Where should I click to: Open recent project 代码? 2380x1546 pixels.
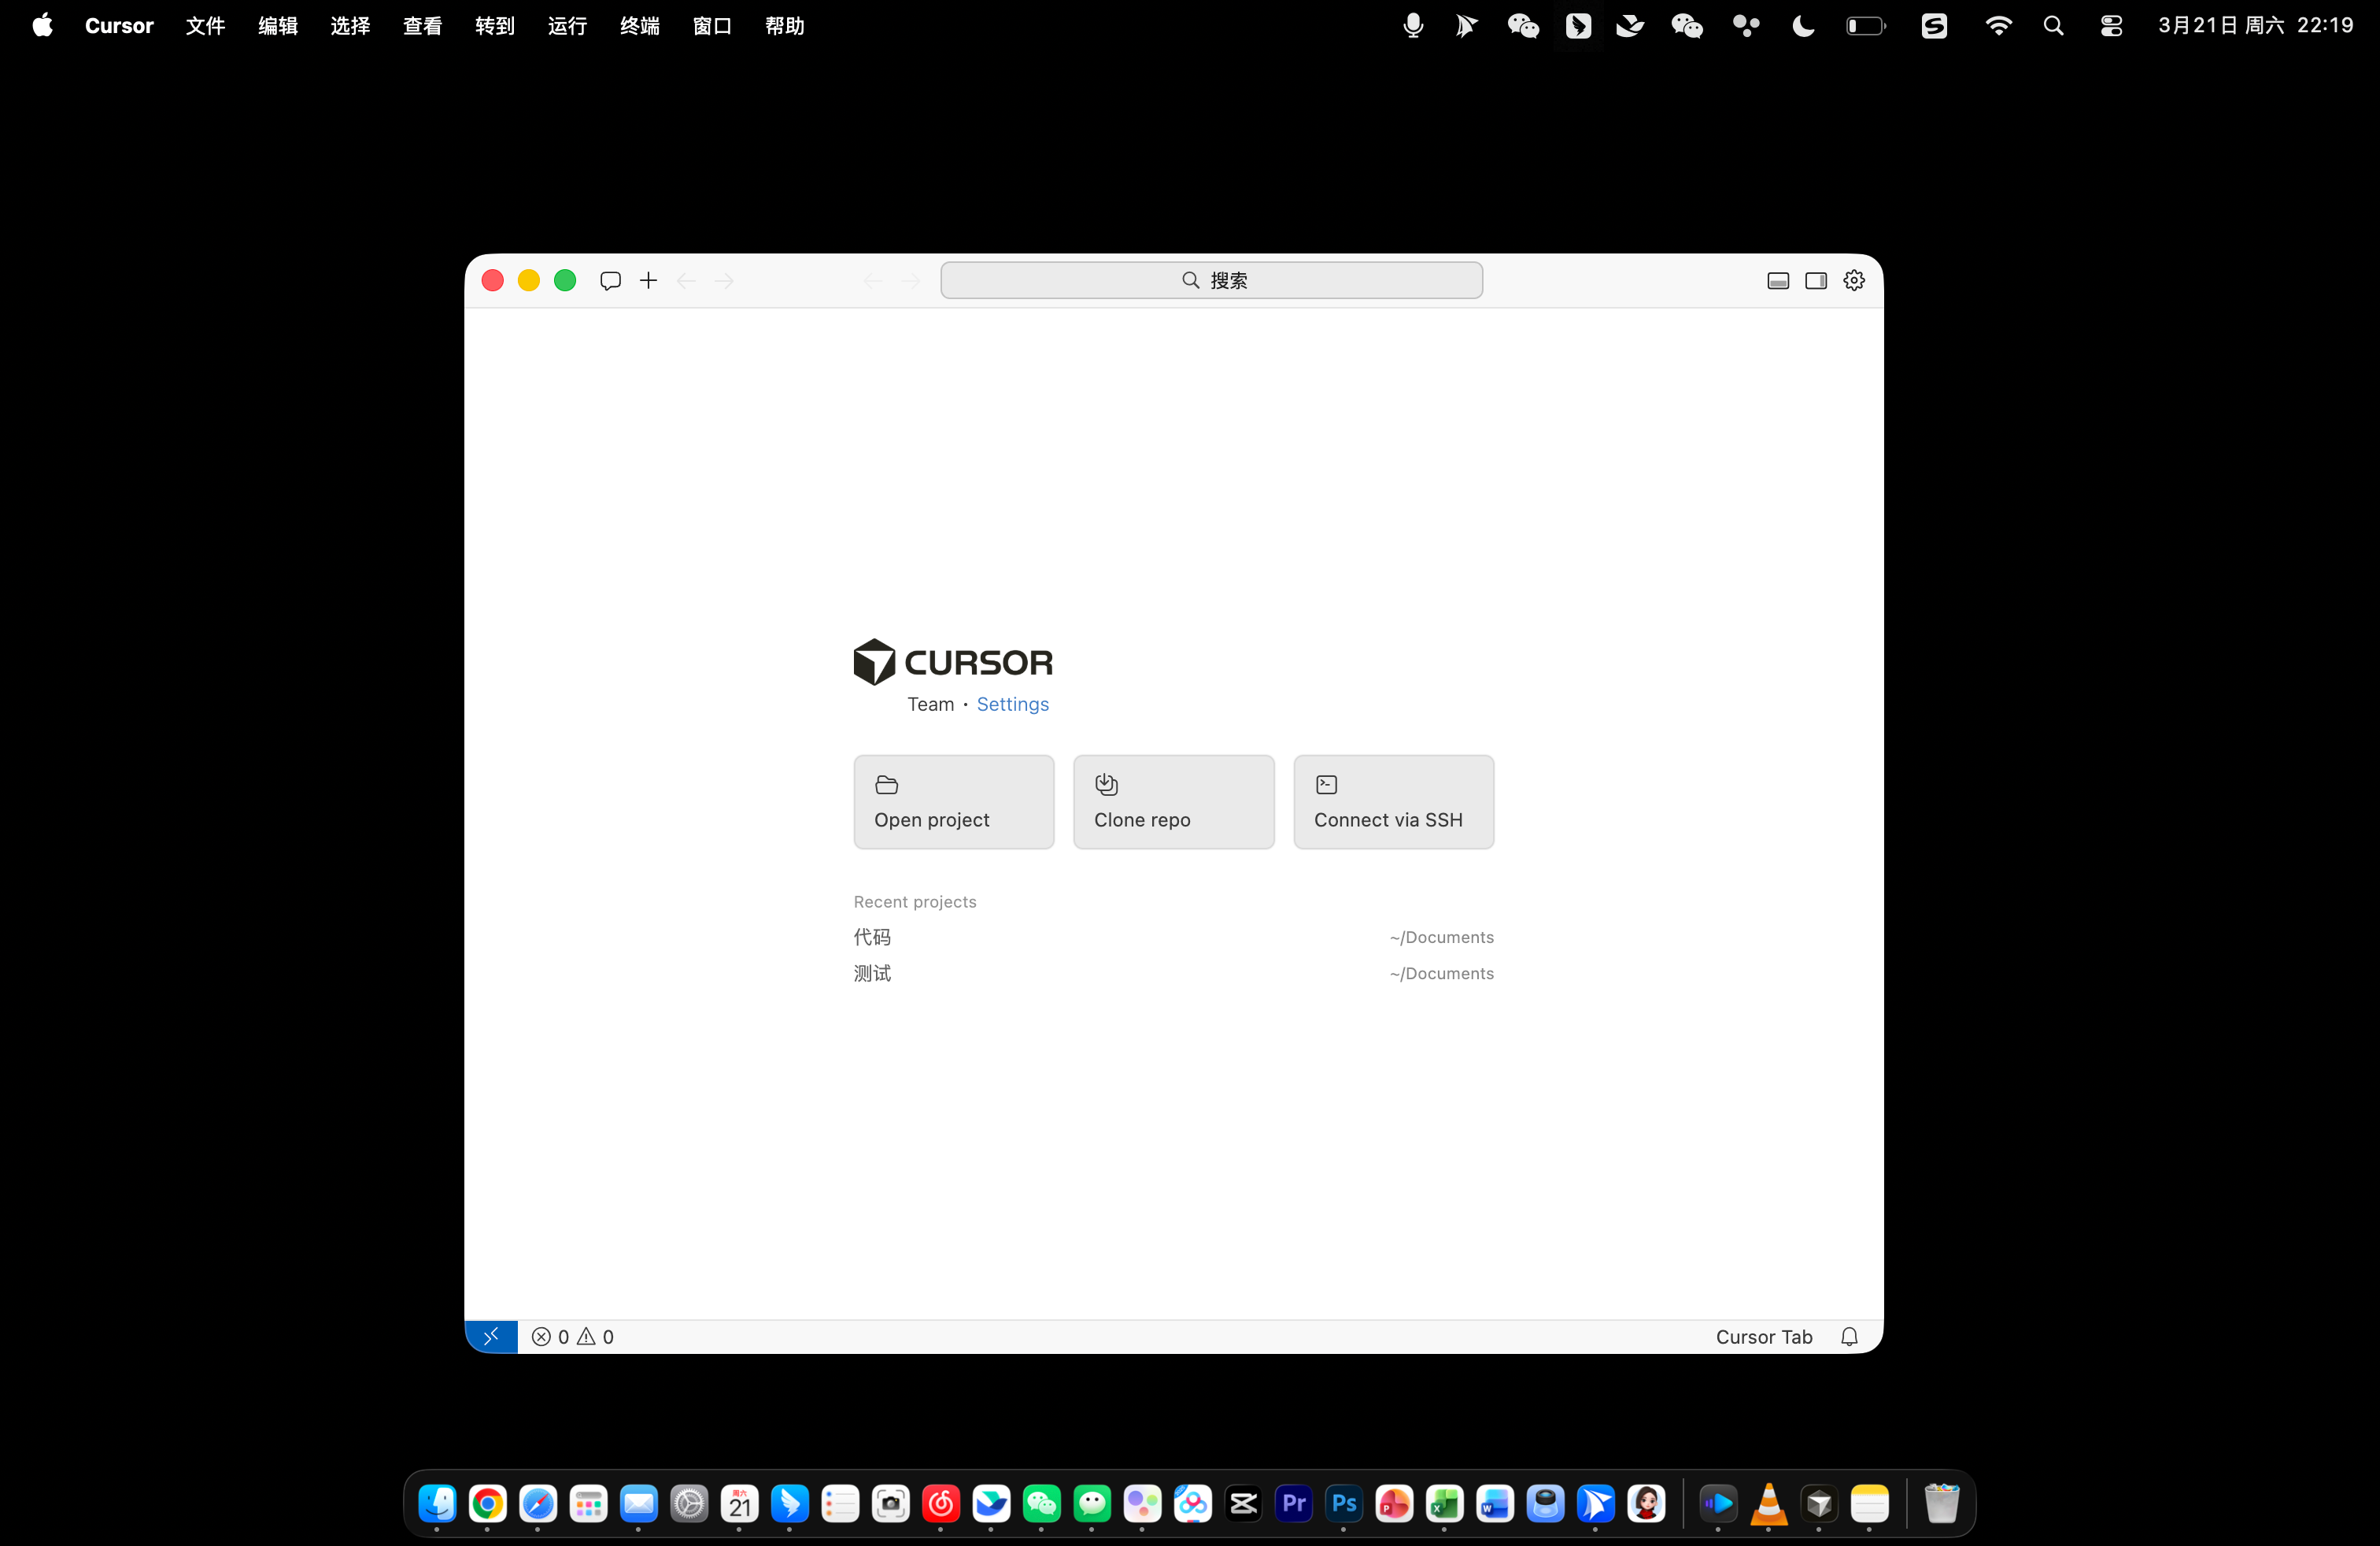872,937
